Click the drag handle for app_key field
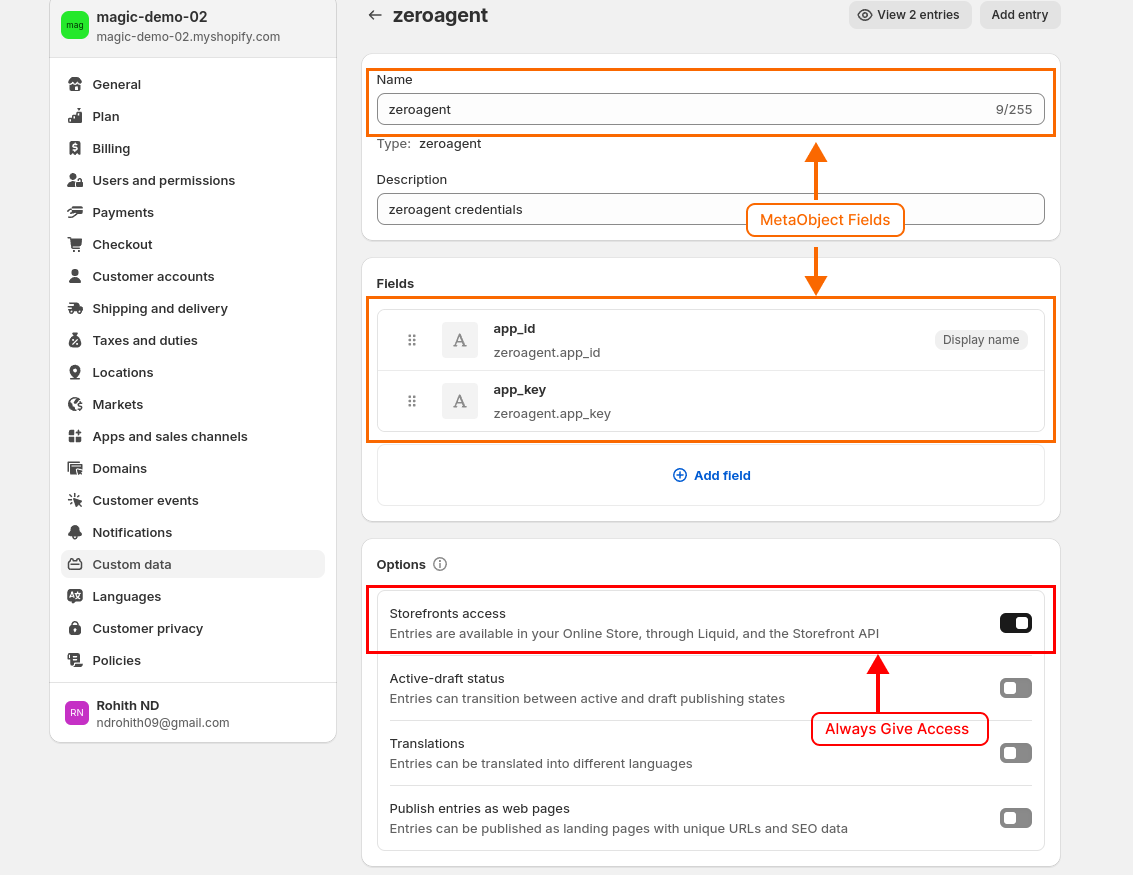 412,401
